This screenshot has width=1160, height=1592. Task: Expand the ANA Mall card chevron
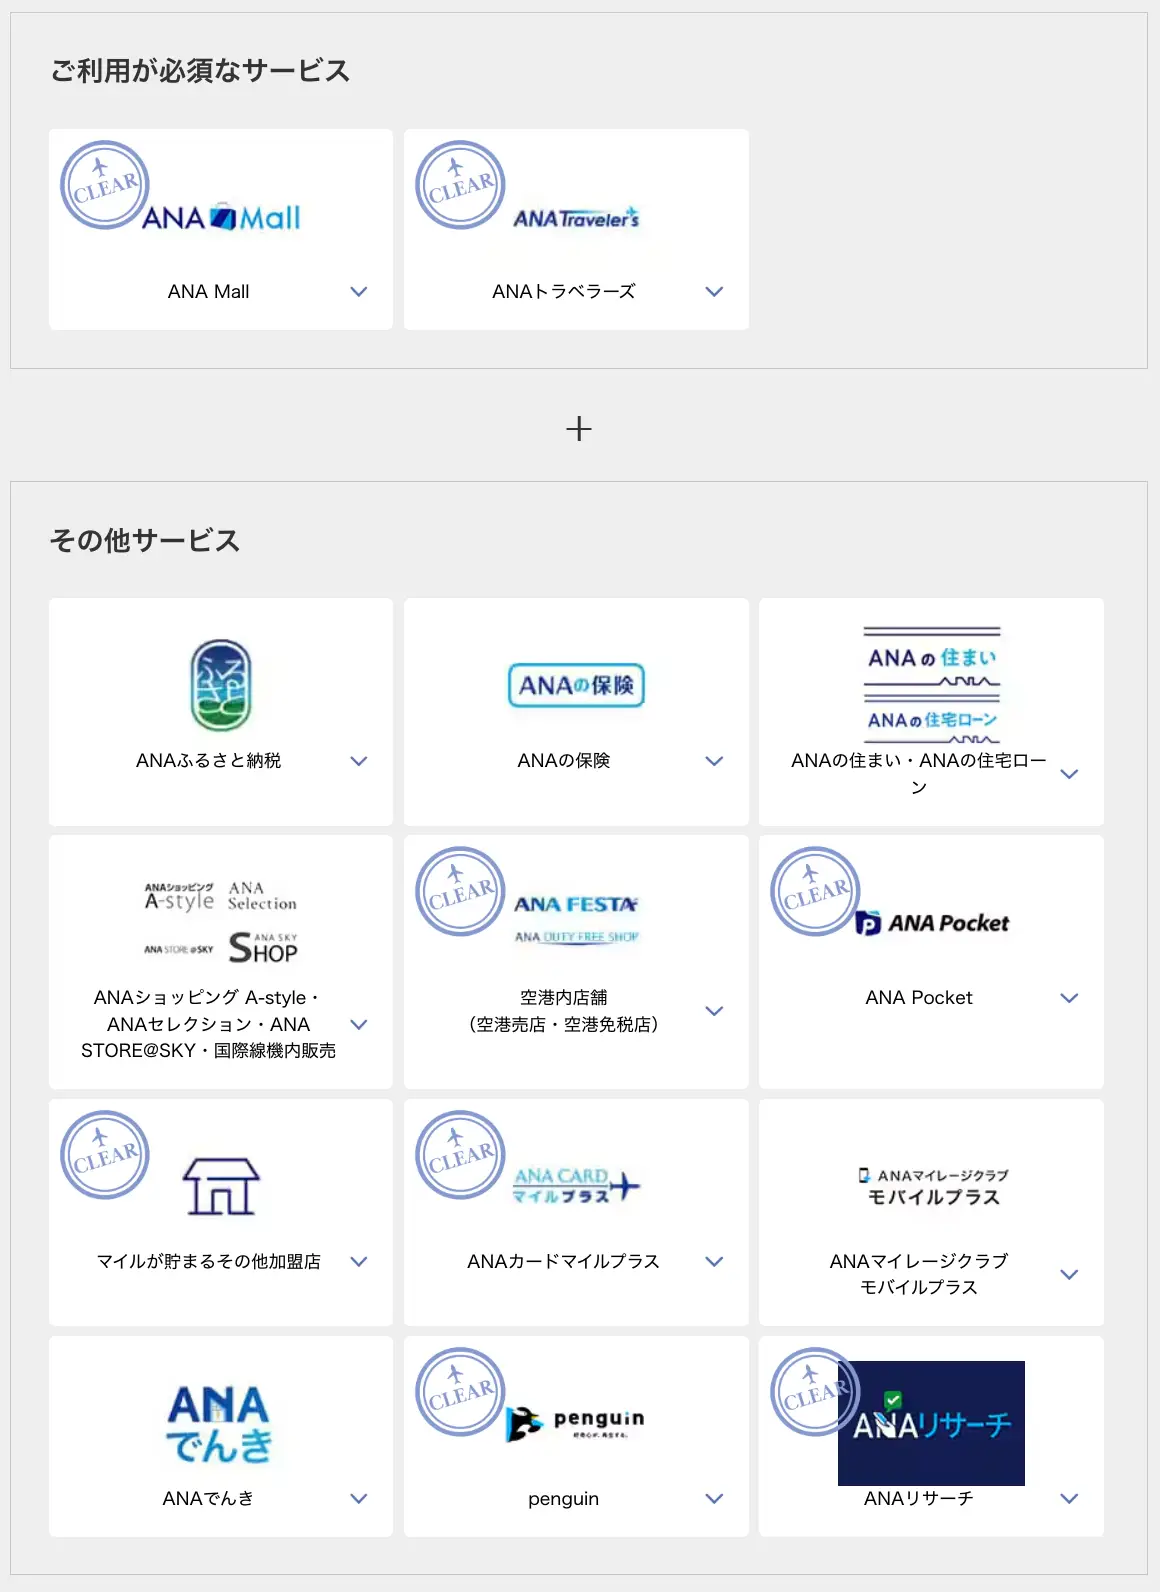359,292
